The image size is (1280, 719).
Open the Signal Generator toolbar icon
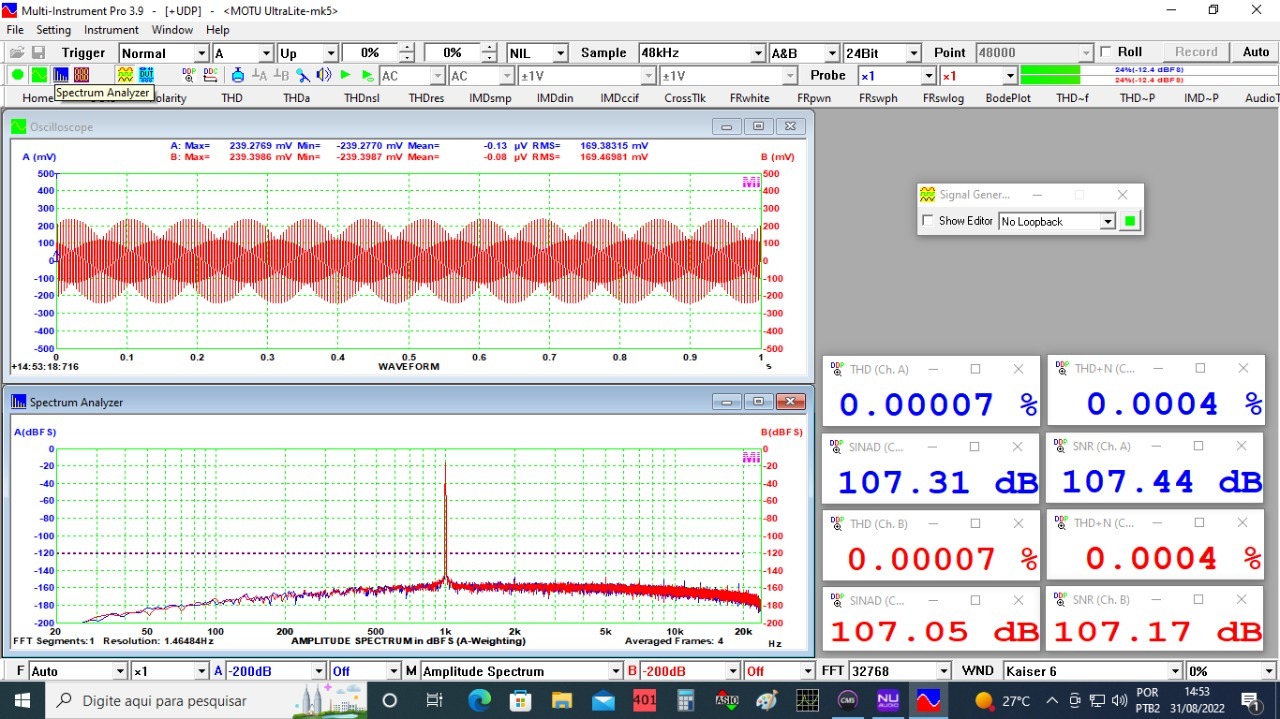[125, 75]
